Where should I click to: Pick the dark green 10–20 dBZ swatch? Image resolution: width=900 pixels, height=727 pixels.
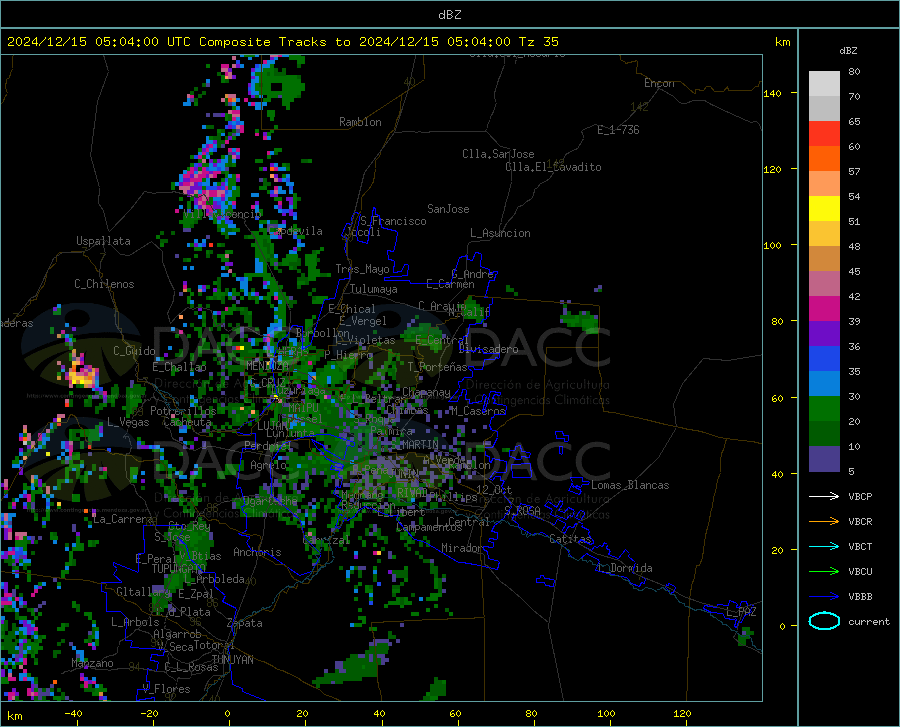pyautogui.click(x=824, y=434)
